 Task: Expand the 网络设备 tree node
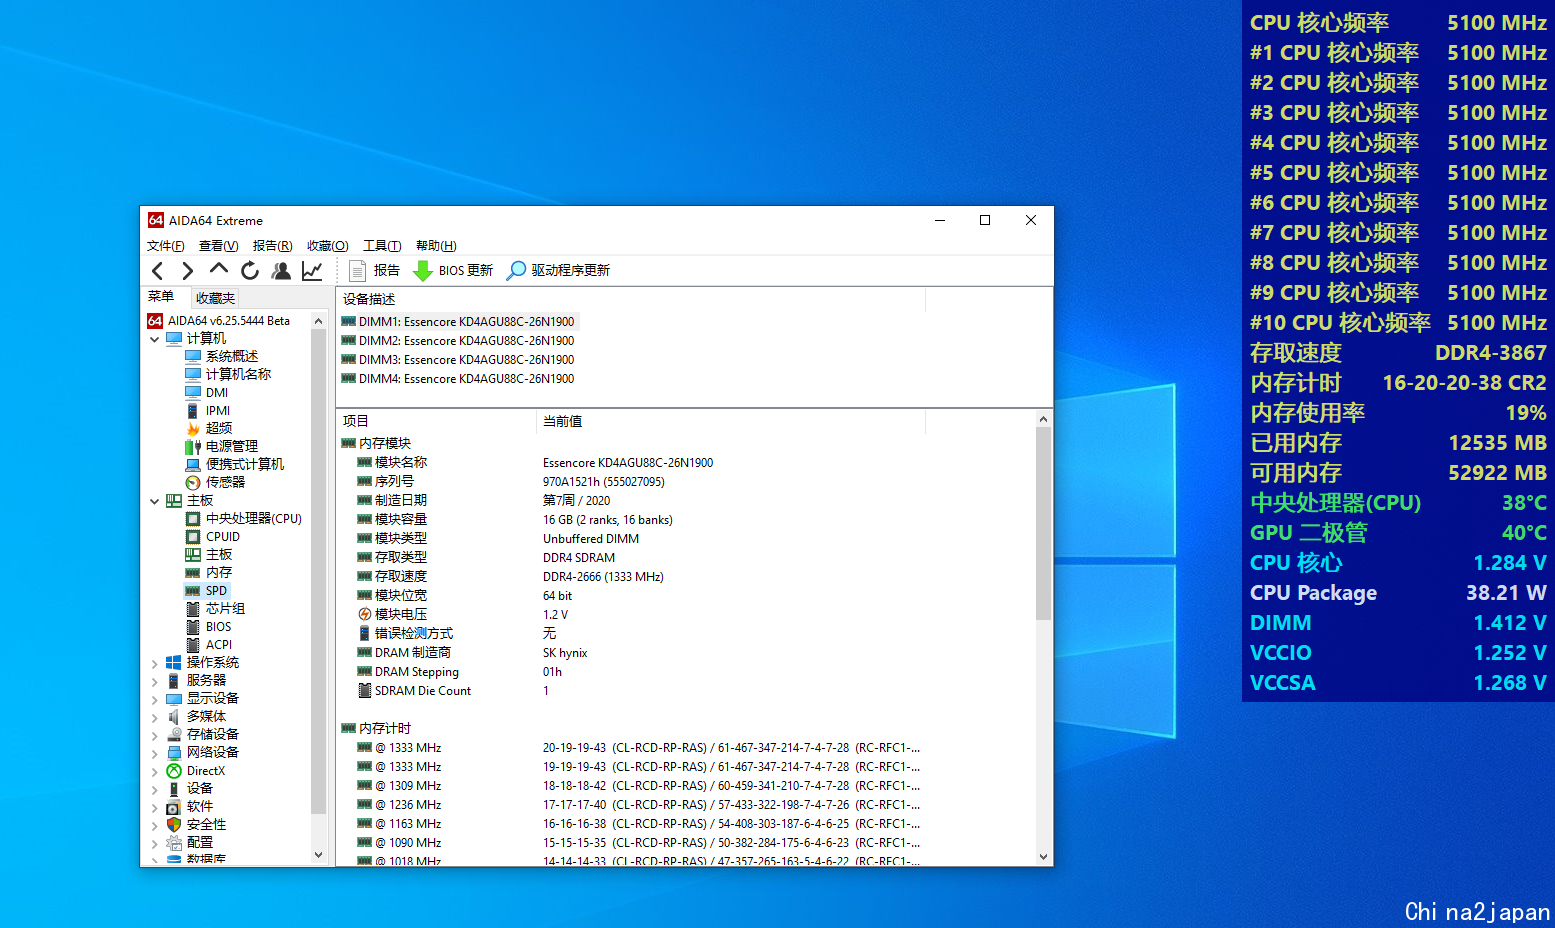point(155,753)
